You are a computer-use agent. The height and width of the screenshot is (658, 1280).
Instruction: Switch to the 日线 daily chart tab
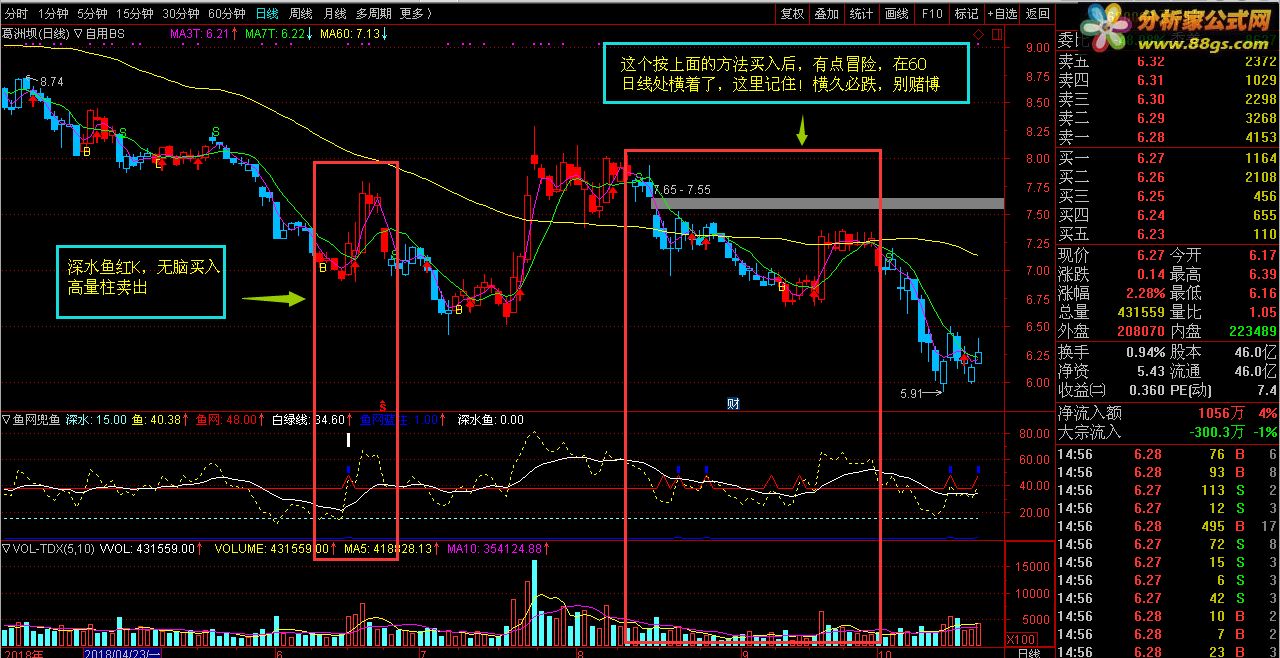click(x=267, y=14)
